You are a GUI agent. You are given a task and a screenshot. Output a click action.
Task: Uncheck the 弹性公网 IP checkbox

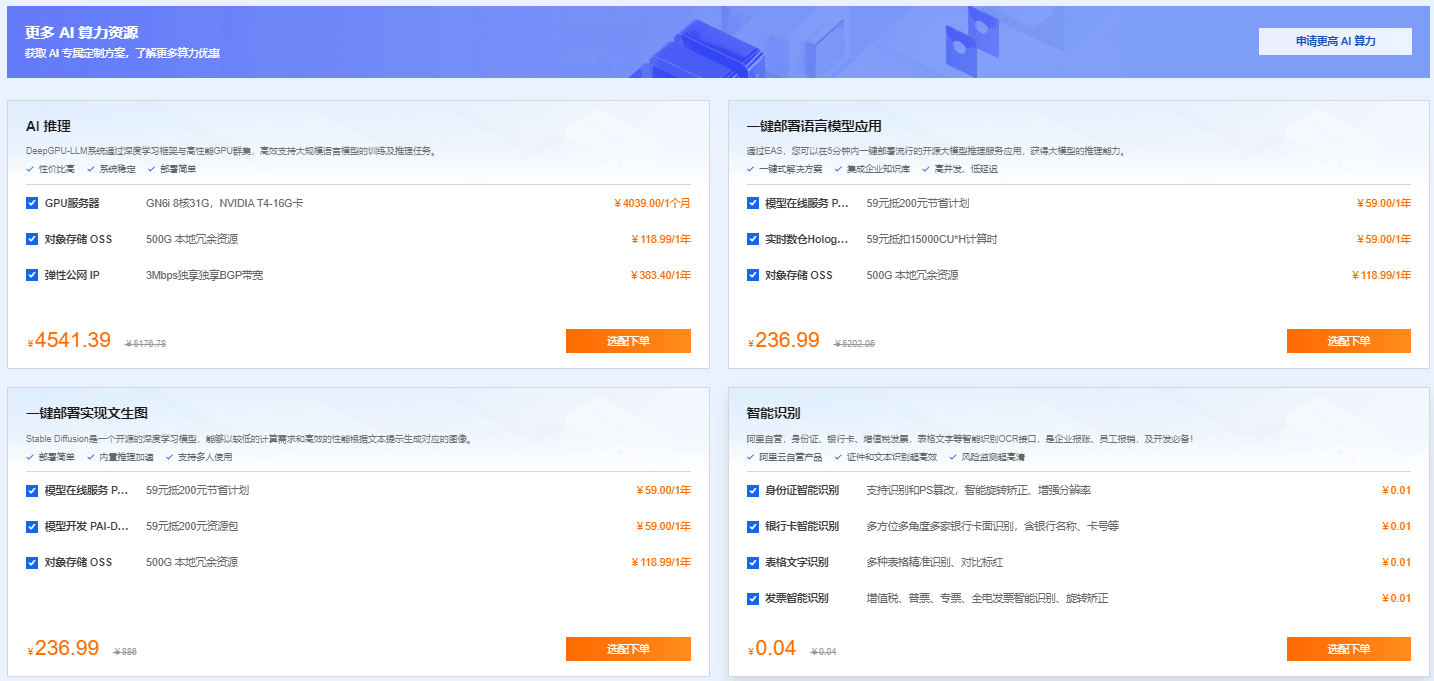[x=32, y=275]
